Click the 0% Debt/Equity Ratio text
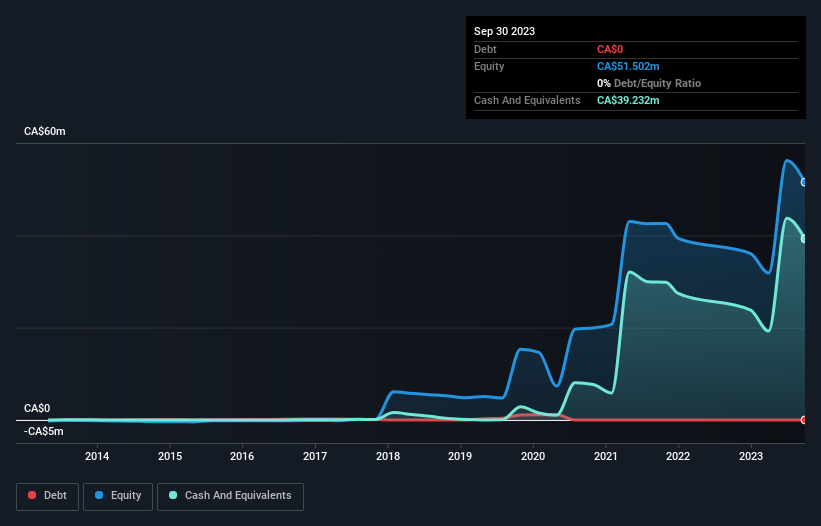Screen dimensions: 821x526 coord(649,83)
